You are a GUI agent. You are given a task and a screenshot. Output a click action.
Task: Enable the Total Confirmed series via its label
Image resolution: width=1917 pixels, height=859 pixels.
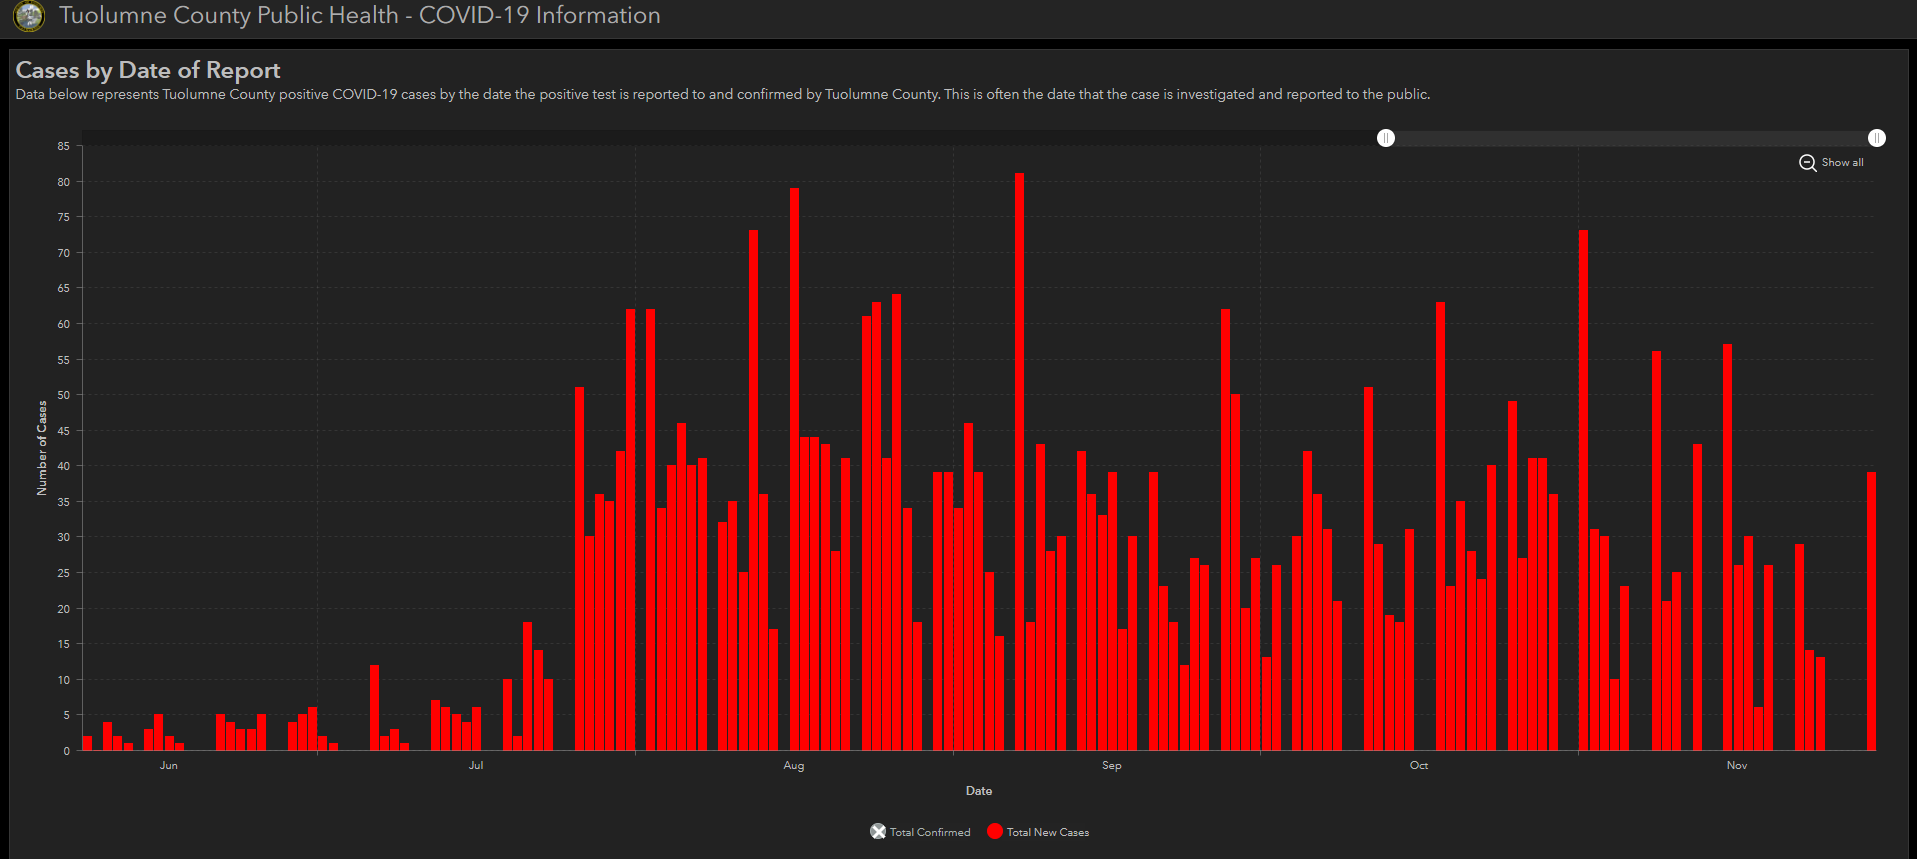tap(930, 832)
